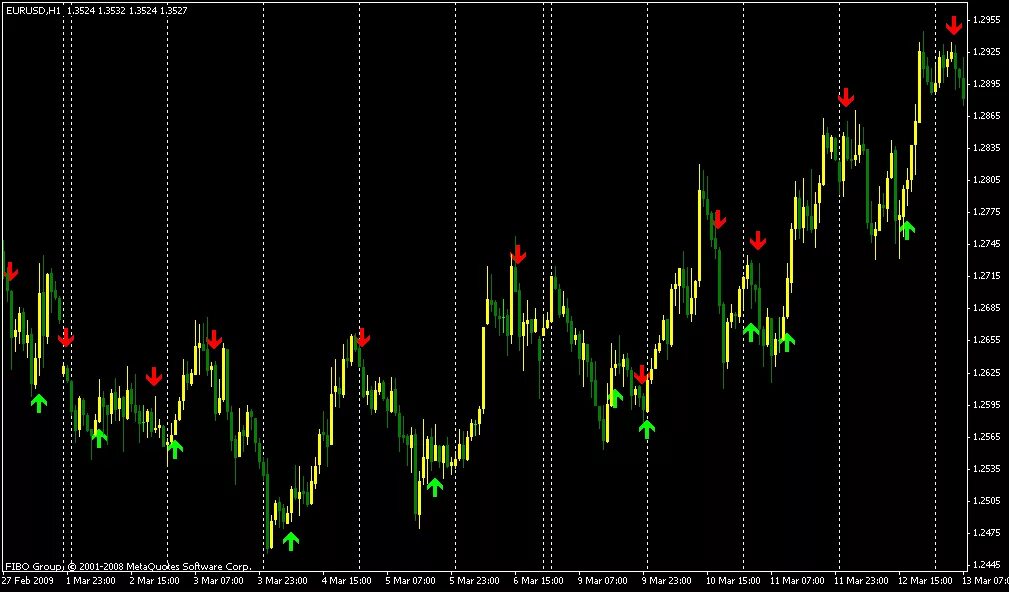Click the 3 Mar 07:00 time label
Viewport: 1009px width, 592px height.
218,581
